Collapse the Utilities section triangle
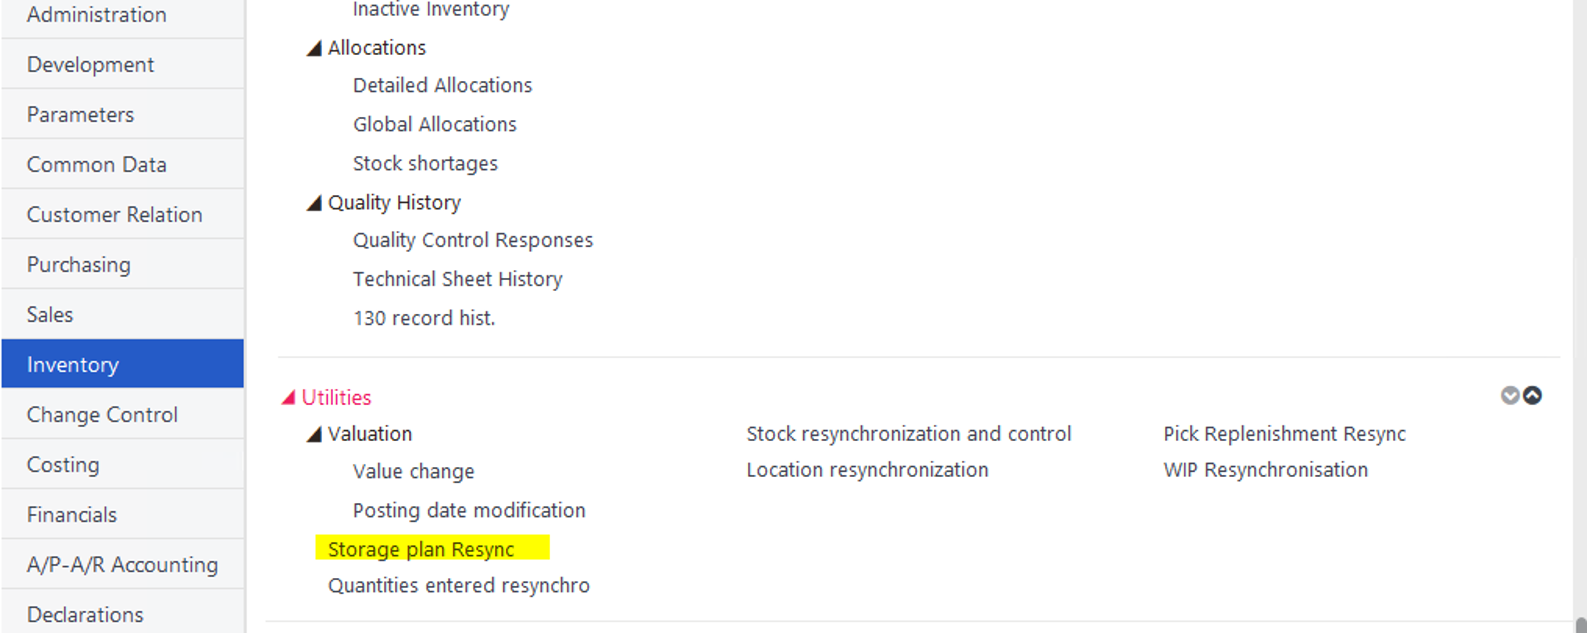The image size is (1587, 633). tap(288, 398)
